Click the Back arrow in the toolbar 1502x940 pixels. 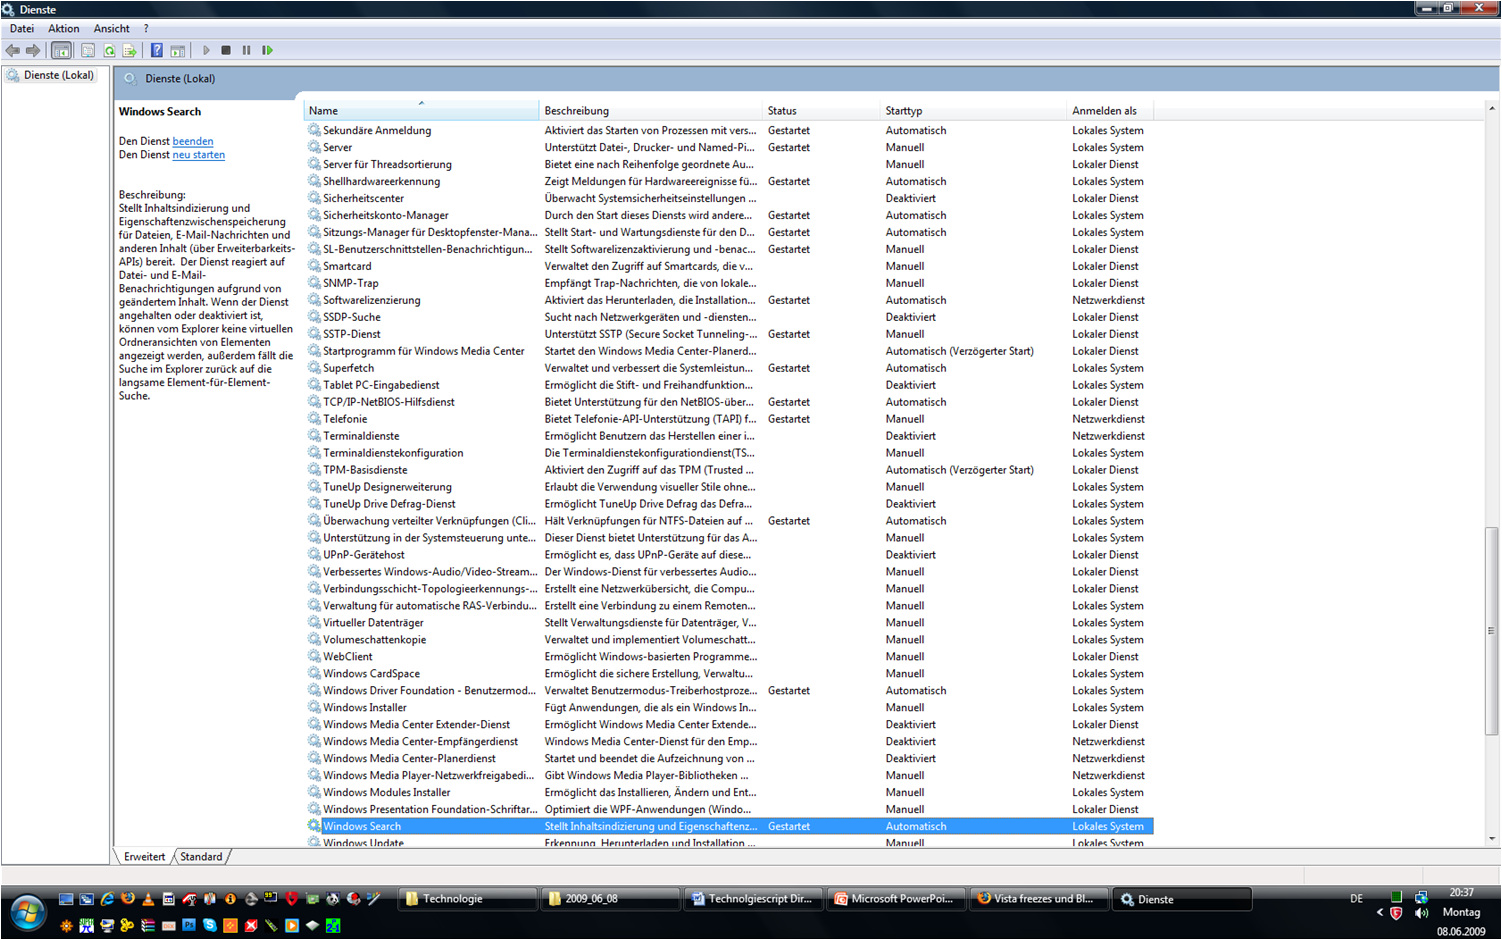(13, 50)
